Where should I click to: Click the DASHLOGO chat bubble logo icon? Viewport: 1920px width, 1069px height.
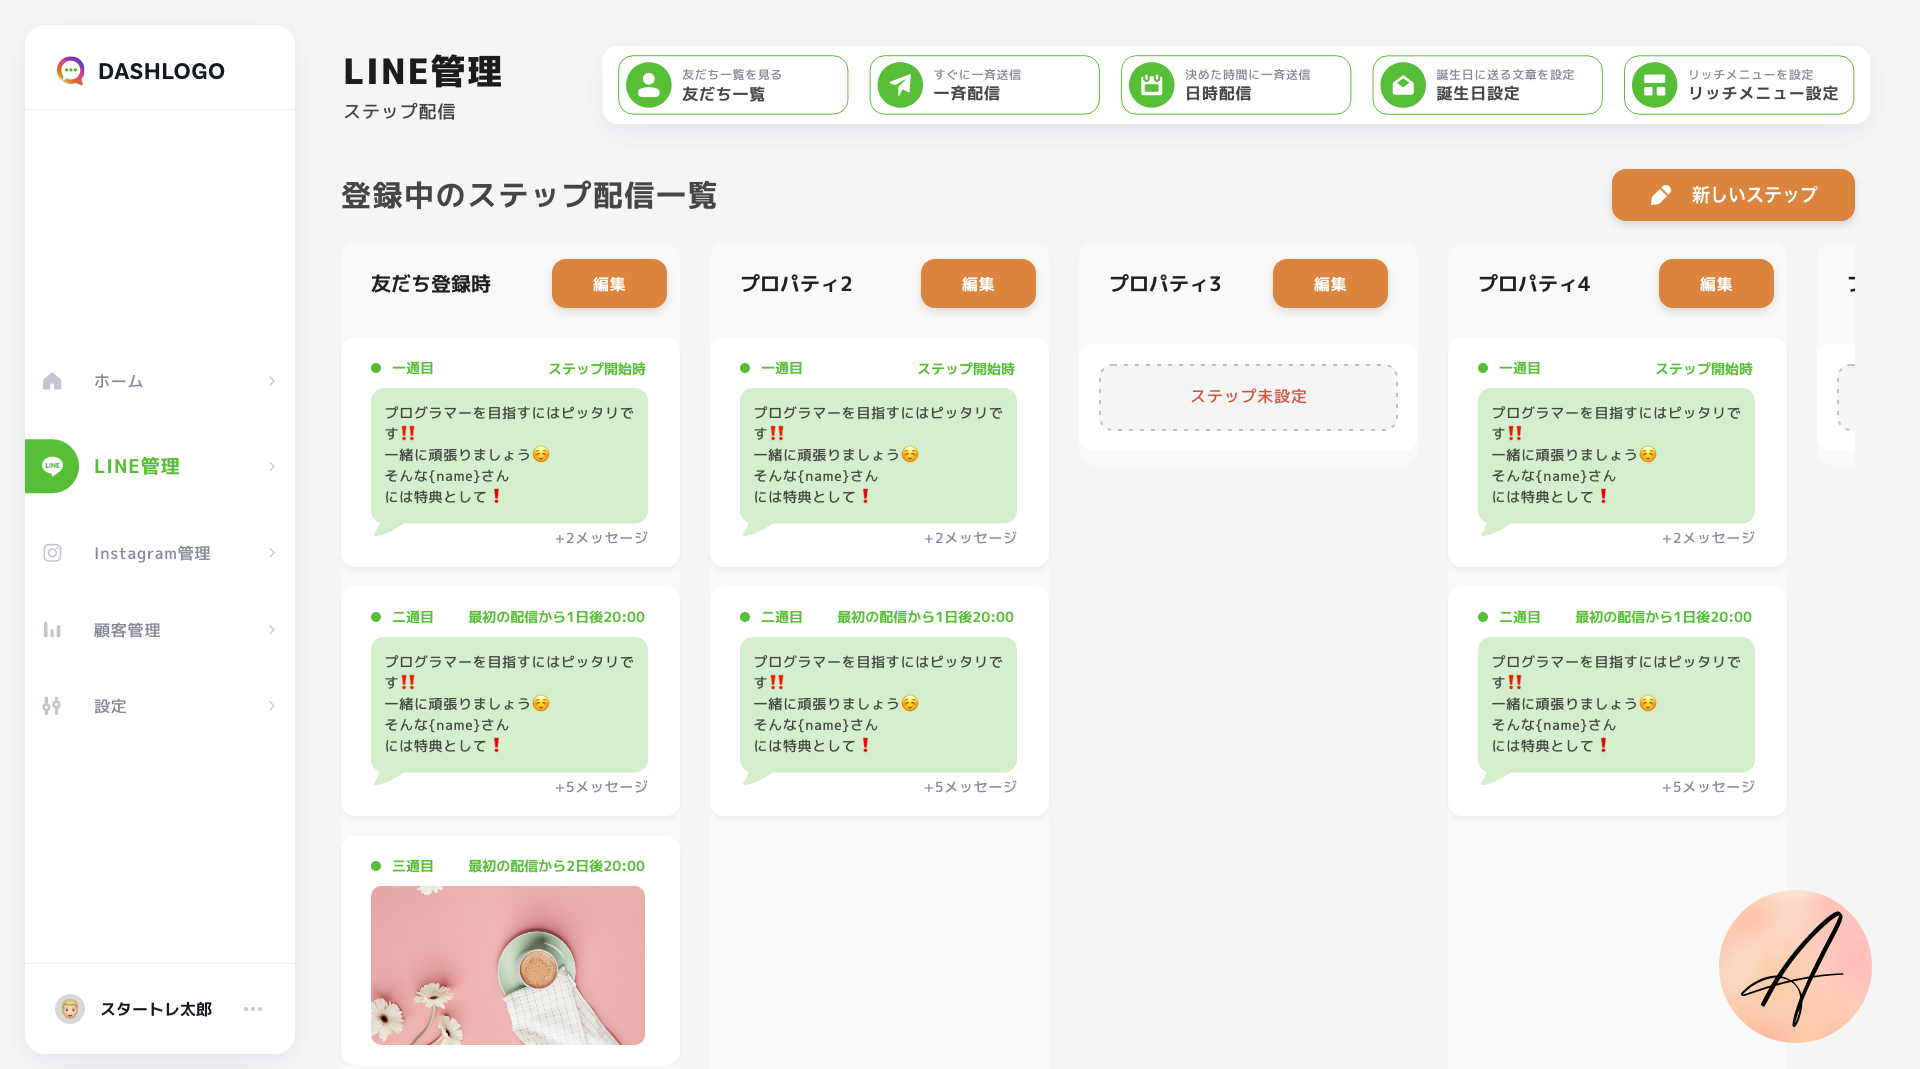[70, 71]
